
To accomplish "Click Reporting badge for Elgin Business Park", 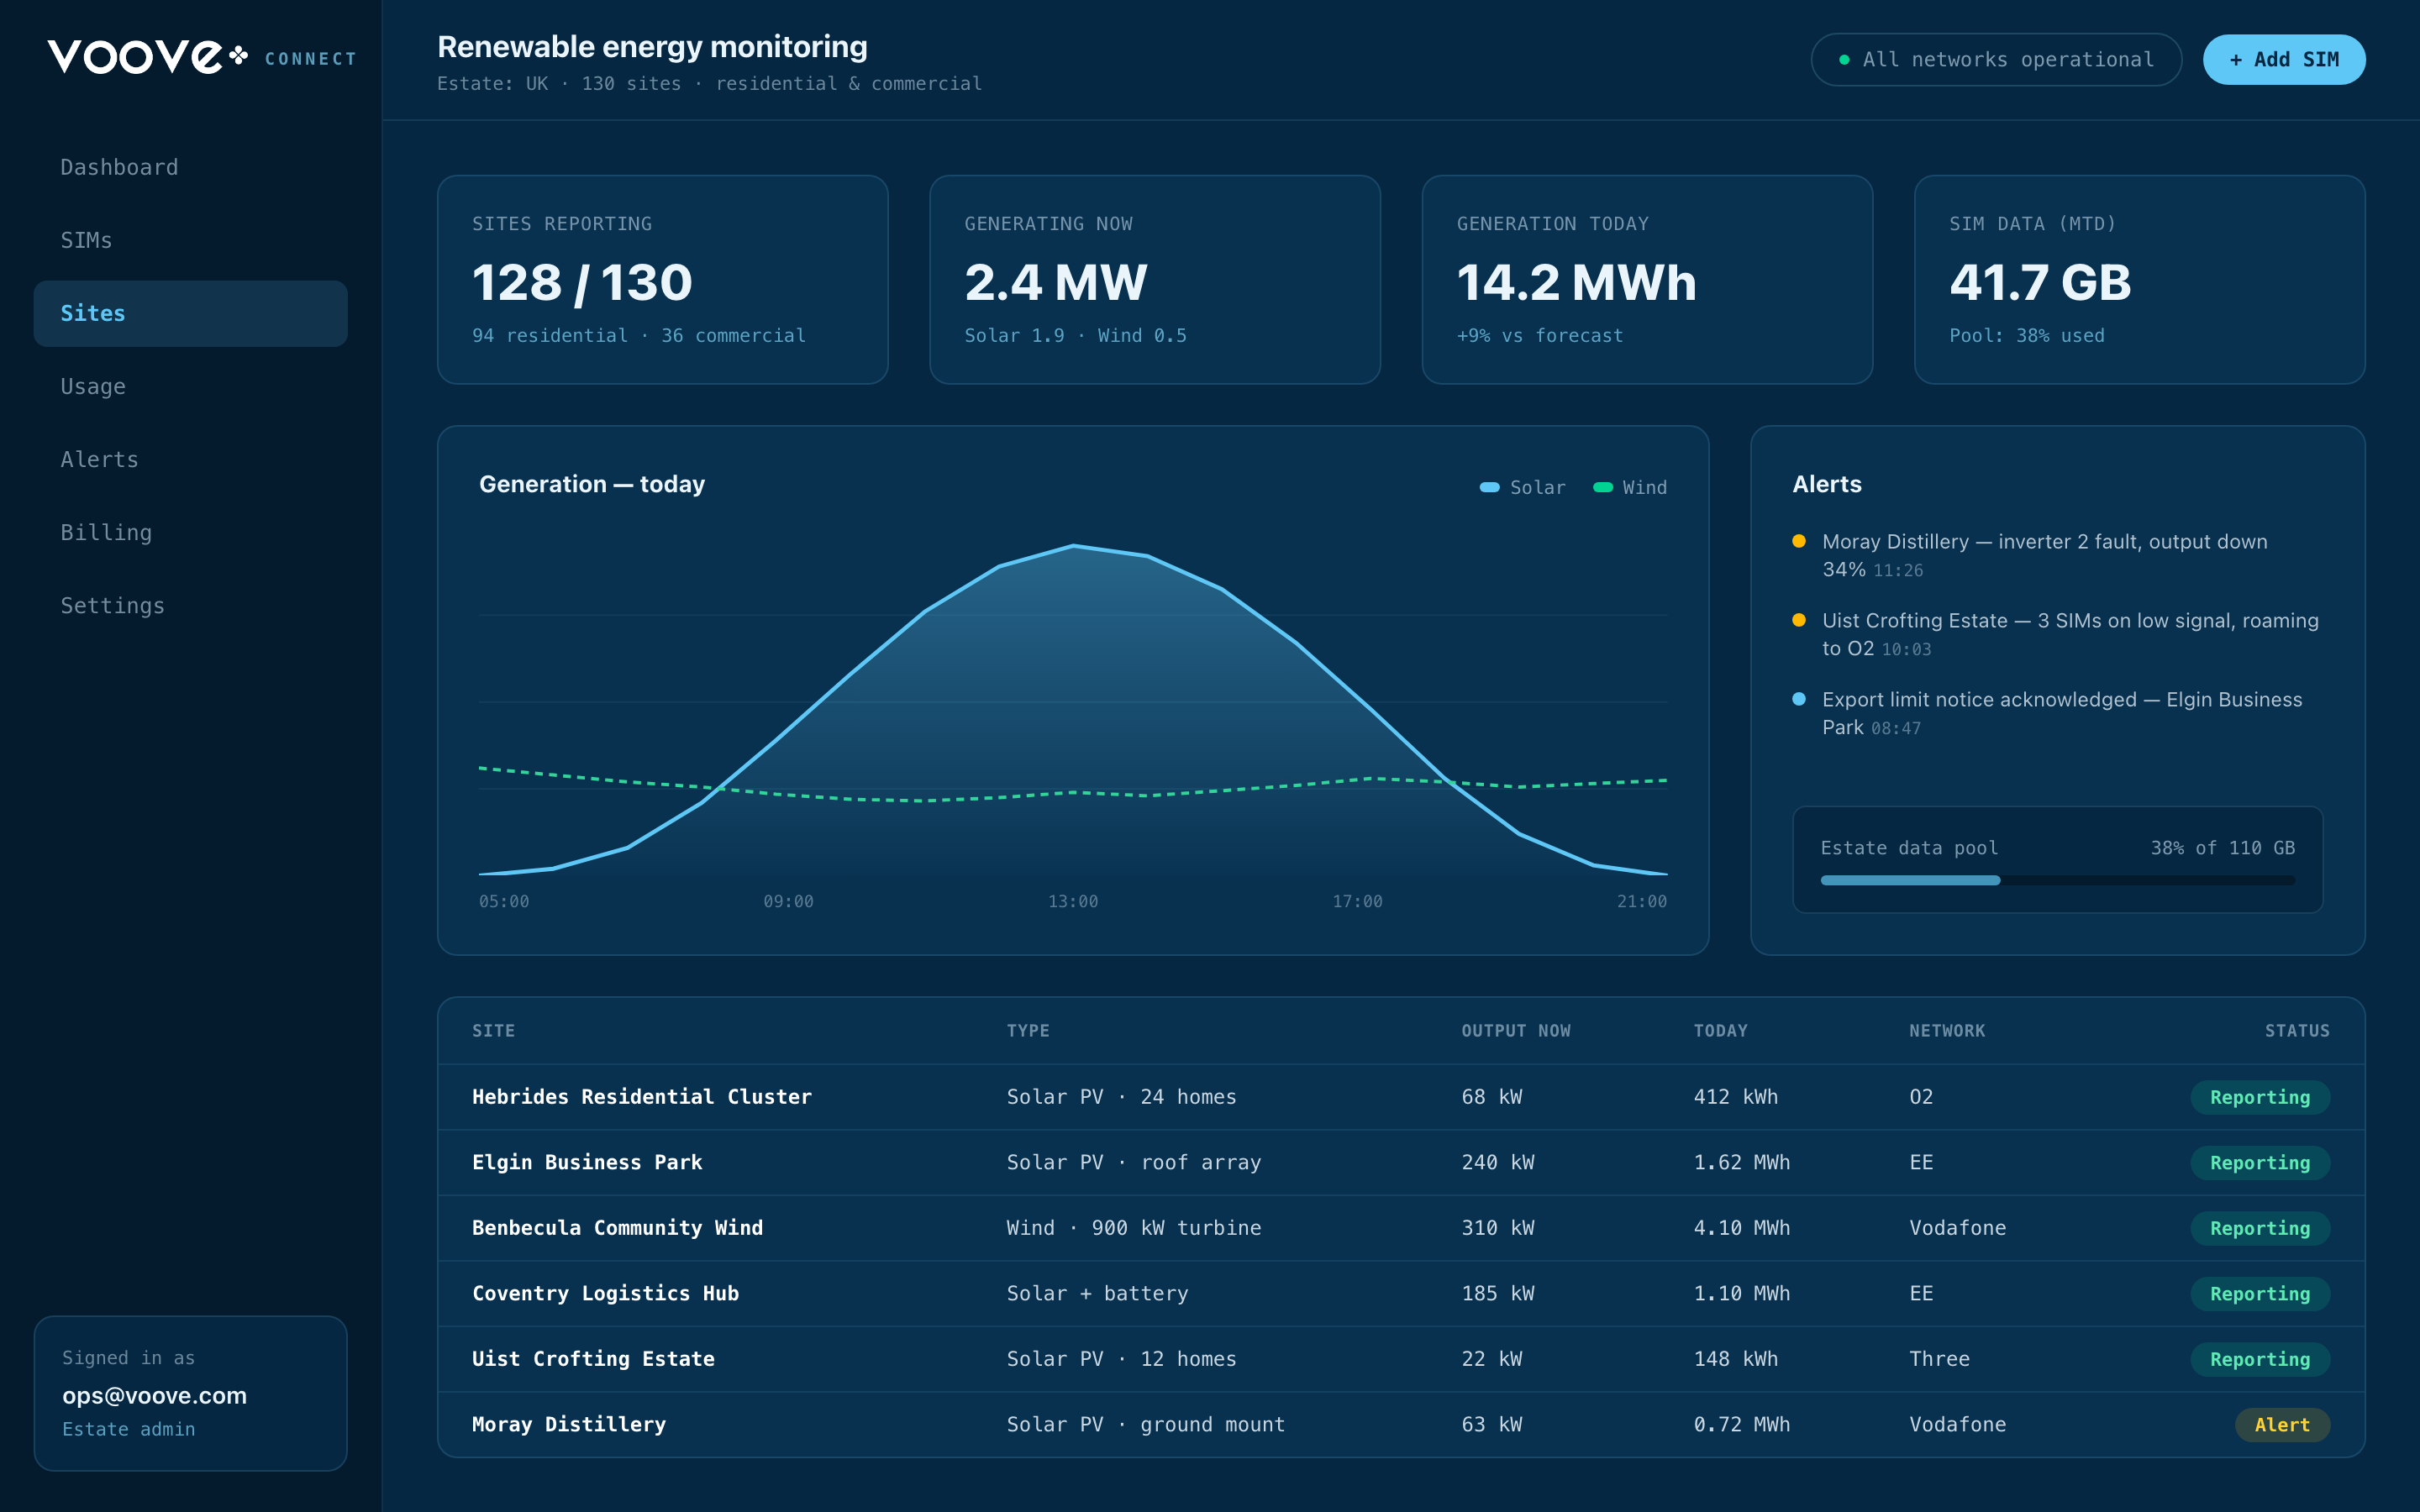I will click(2260, 1163).
